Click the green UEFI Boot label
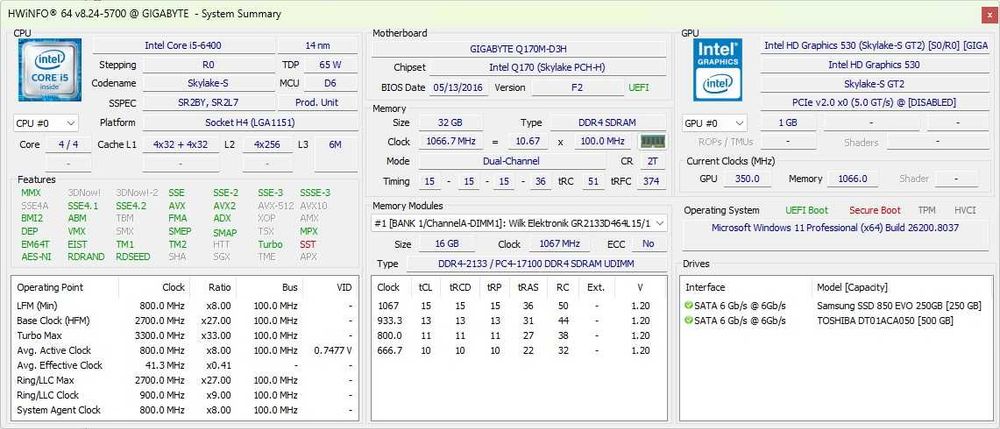The width and height of the screenshot is (1000, 429). click(x=807, y=210)
